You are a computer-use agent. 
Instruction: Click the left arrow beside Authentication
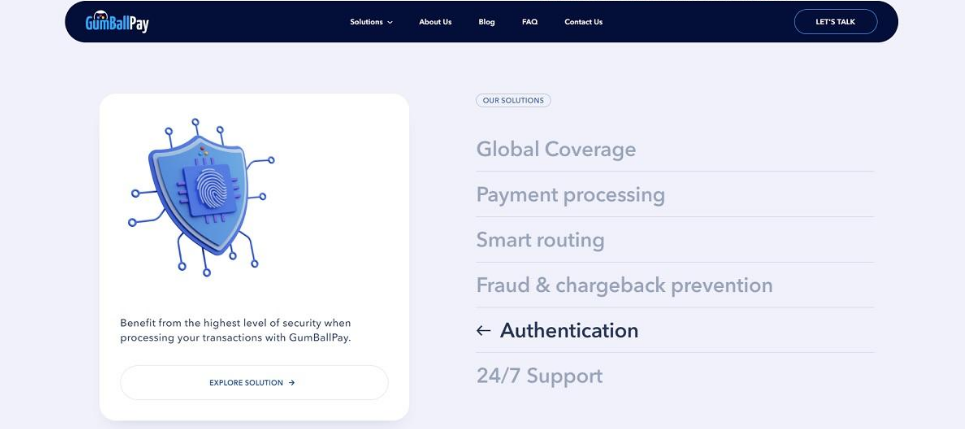pos(484,331)
